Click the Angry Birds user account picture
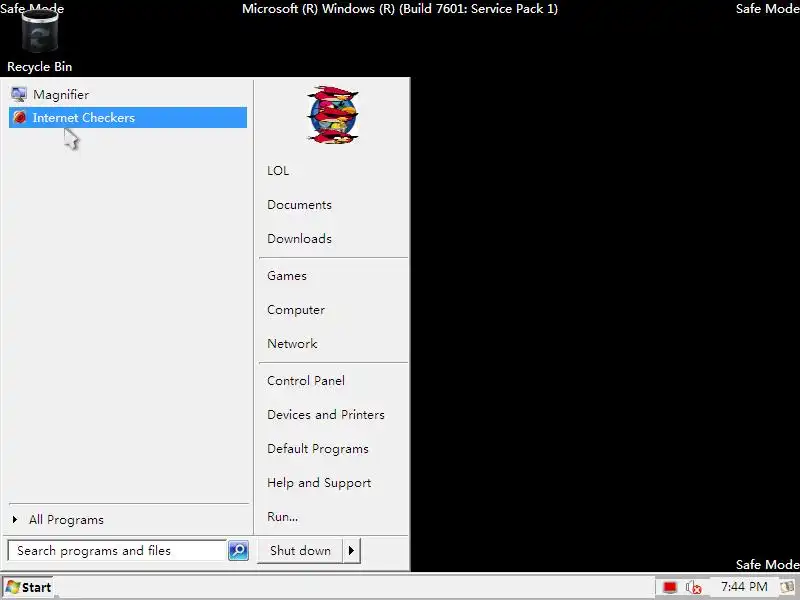 pyautogui.click(x=333, y=115)
